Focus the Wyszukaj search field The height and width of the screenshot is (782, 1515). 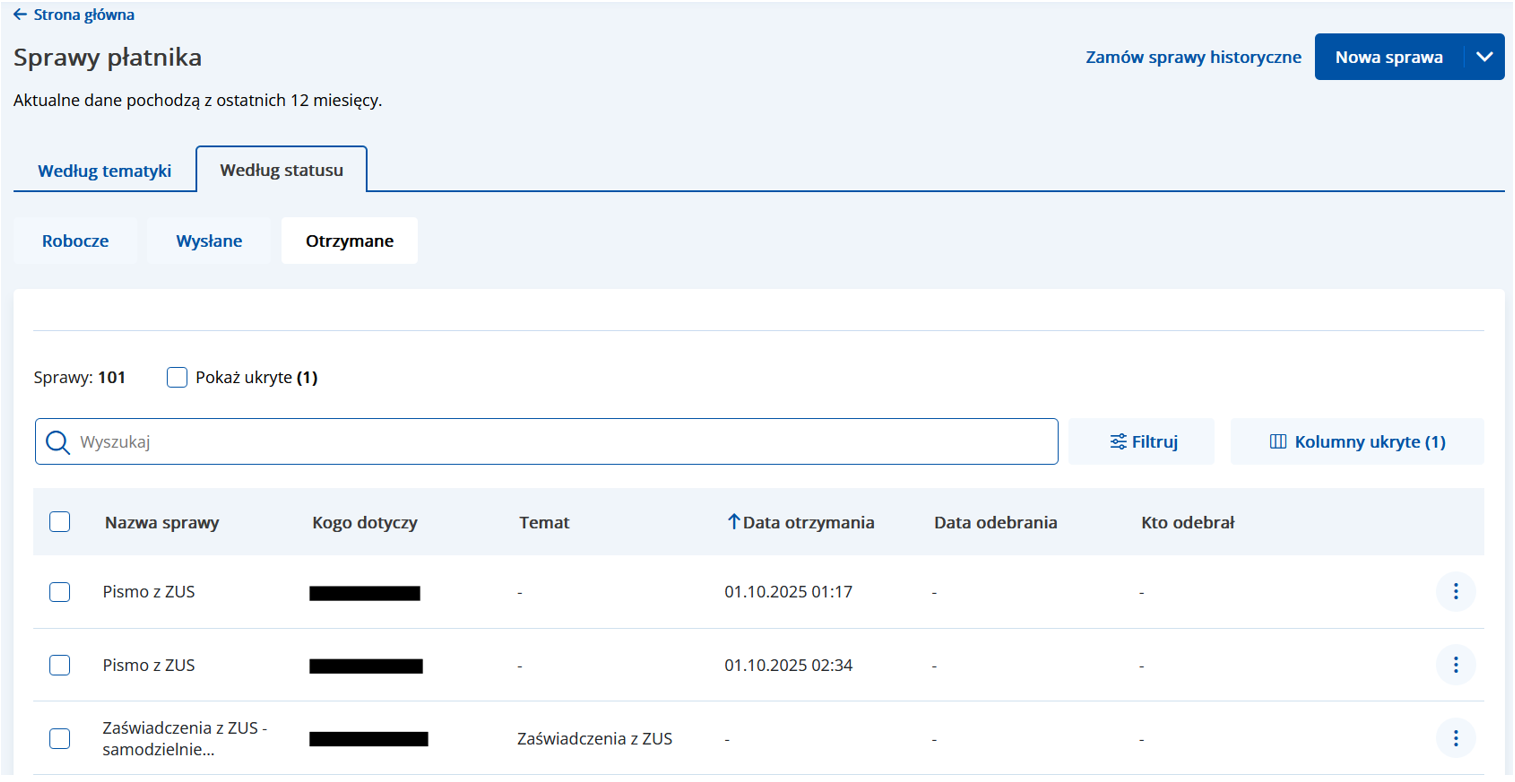(x=560, y=442)
